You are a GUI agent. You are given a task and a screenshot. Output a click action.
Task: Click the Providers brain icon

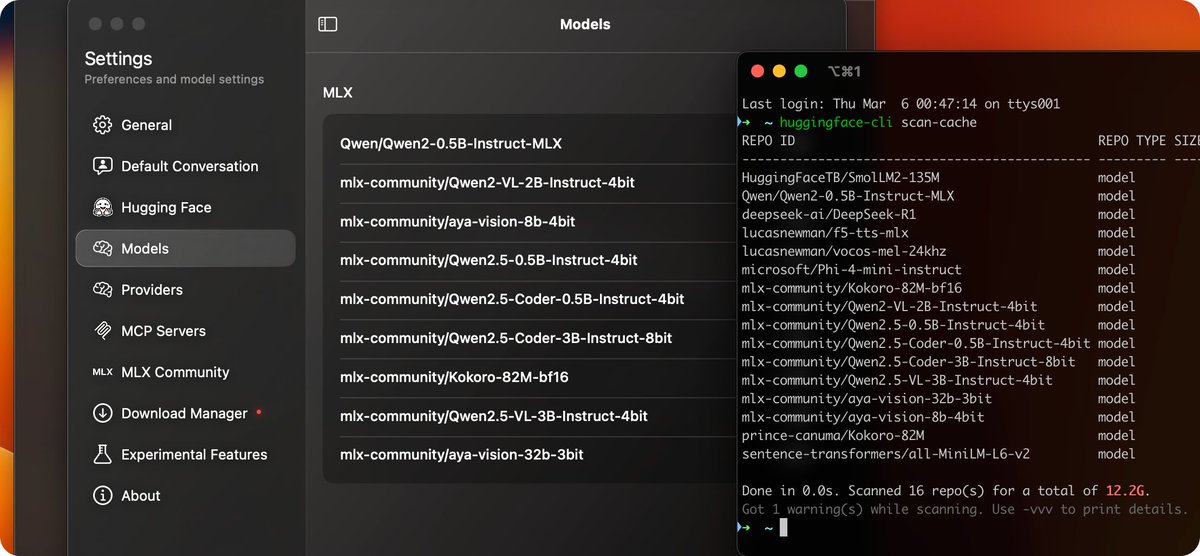click(x=102, y=289)
